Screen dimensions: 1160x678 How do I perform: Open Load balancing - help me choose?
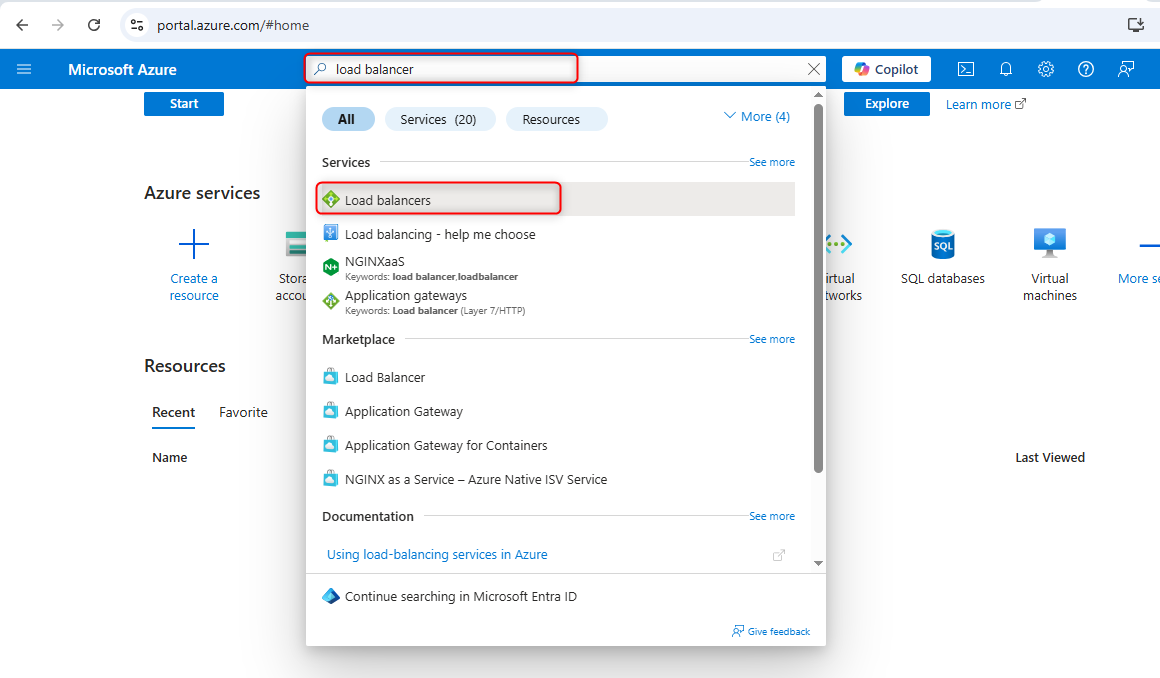coord(559,234)
